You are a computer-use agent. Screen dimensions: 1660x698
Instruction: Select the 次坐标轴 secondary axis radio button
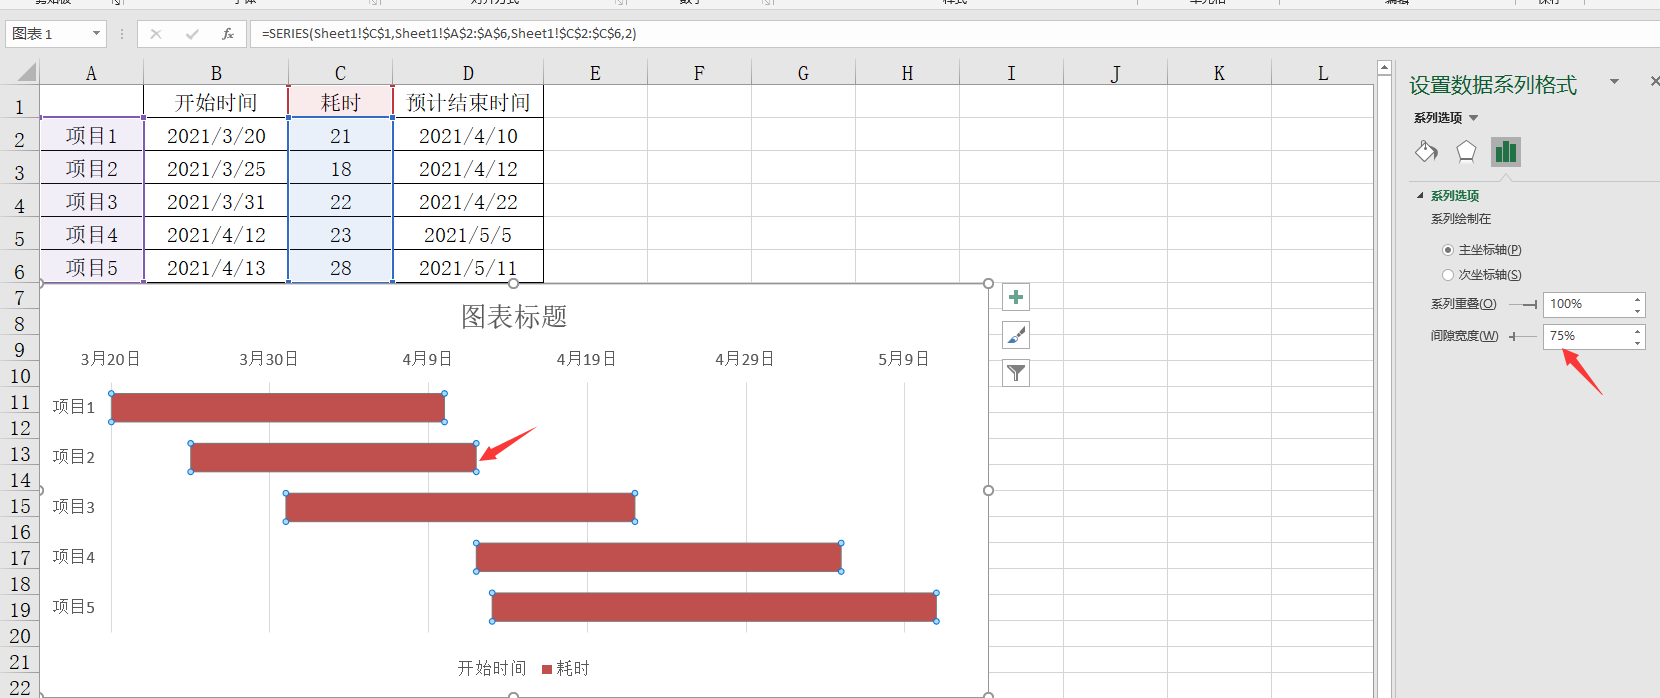1448,275
